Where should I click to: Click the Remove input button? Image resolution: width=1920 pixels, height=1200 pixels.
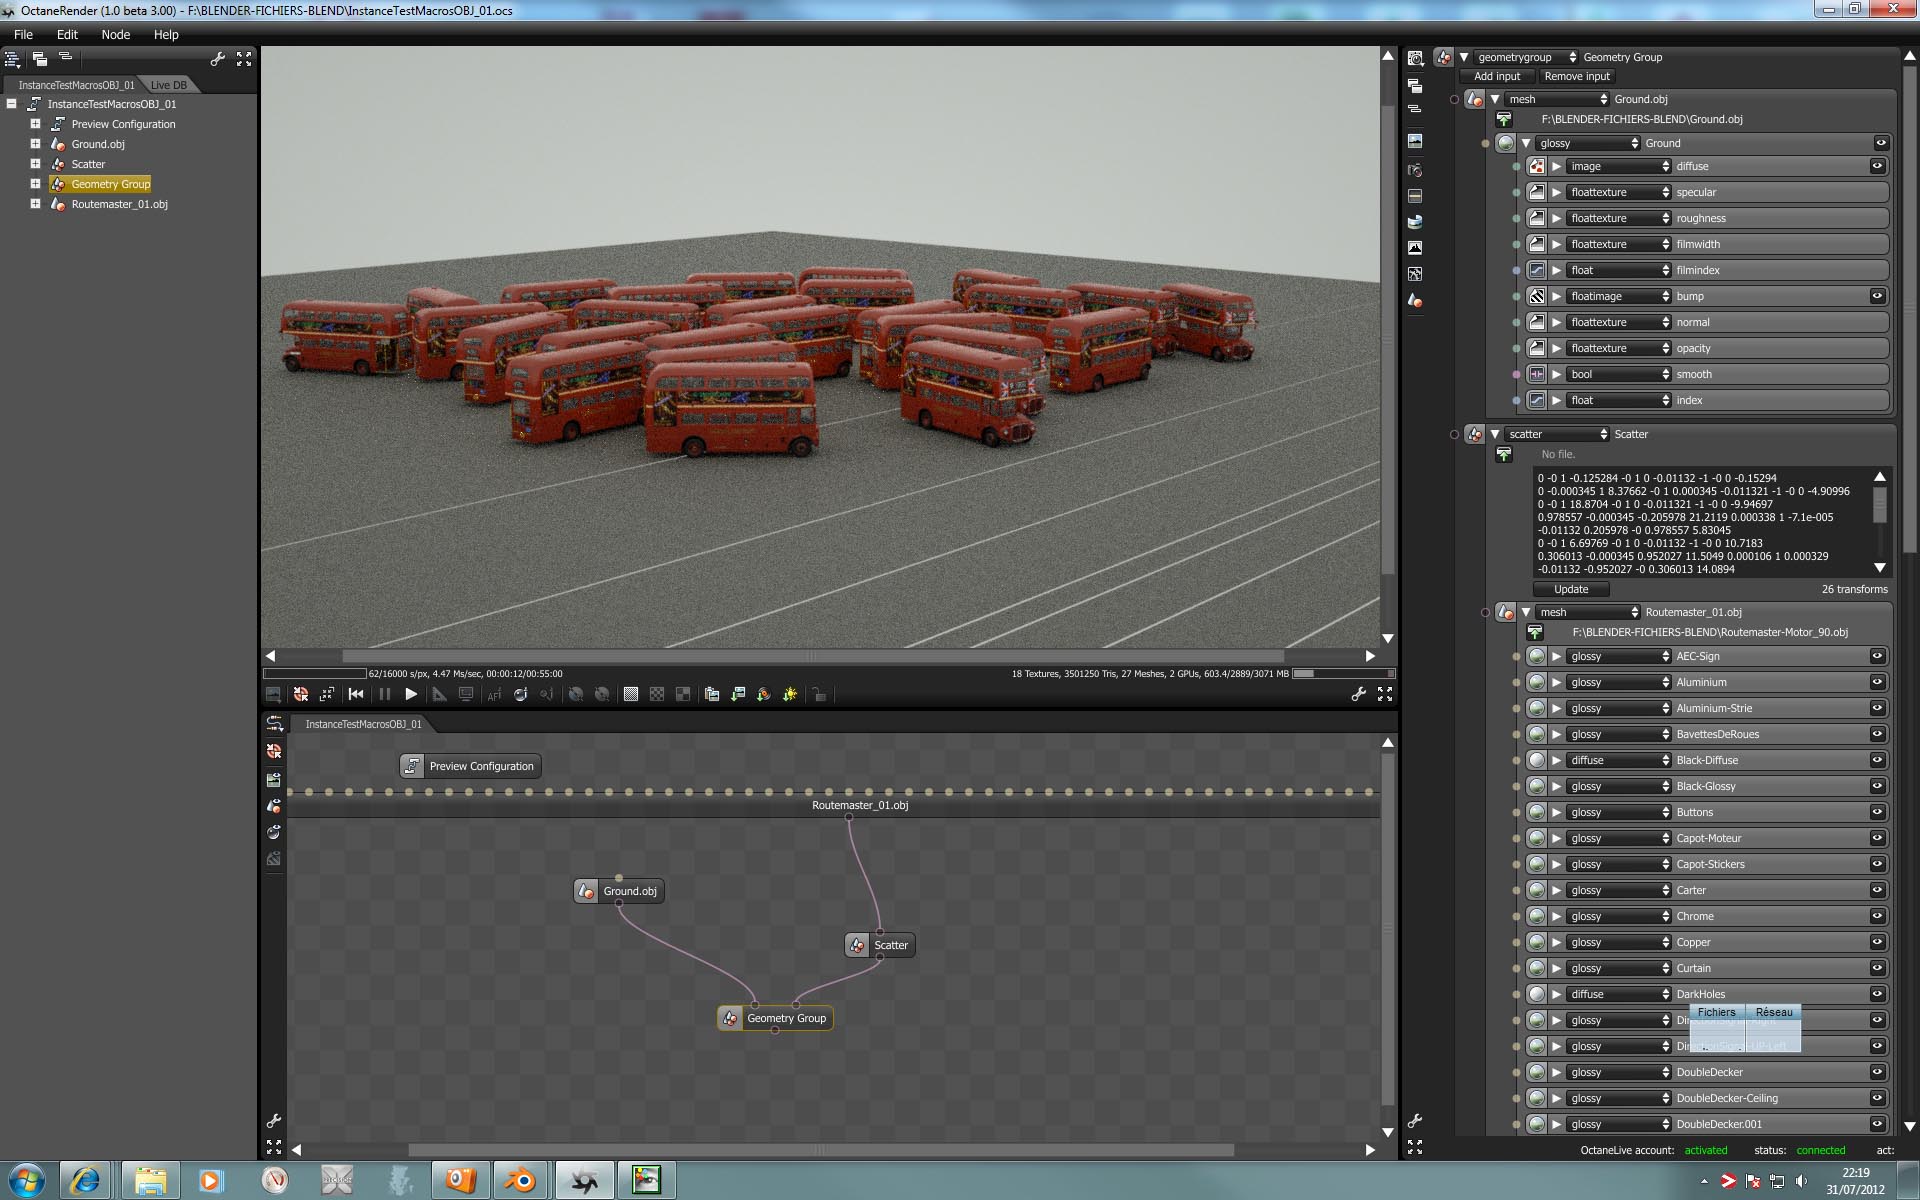pyautogui.click(x=1576, y=76)
